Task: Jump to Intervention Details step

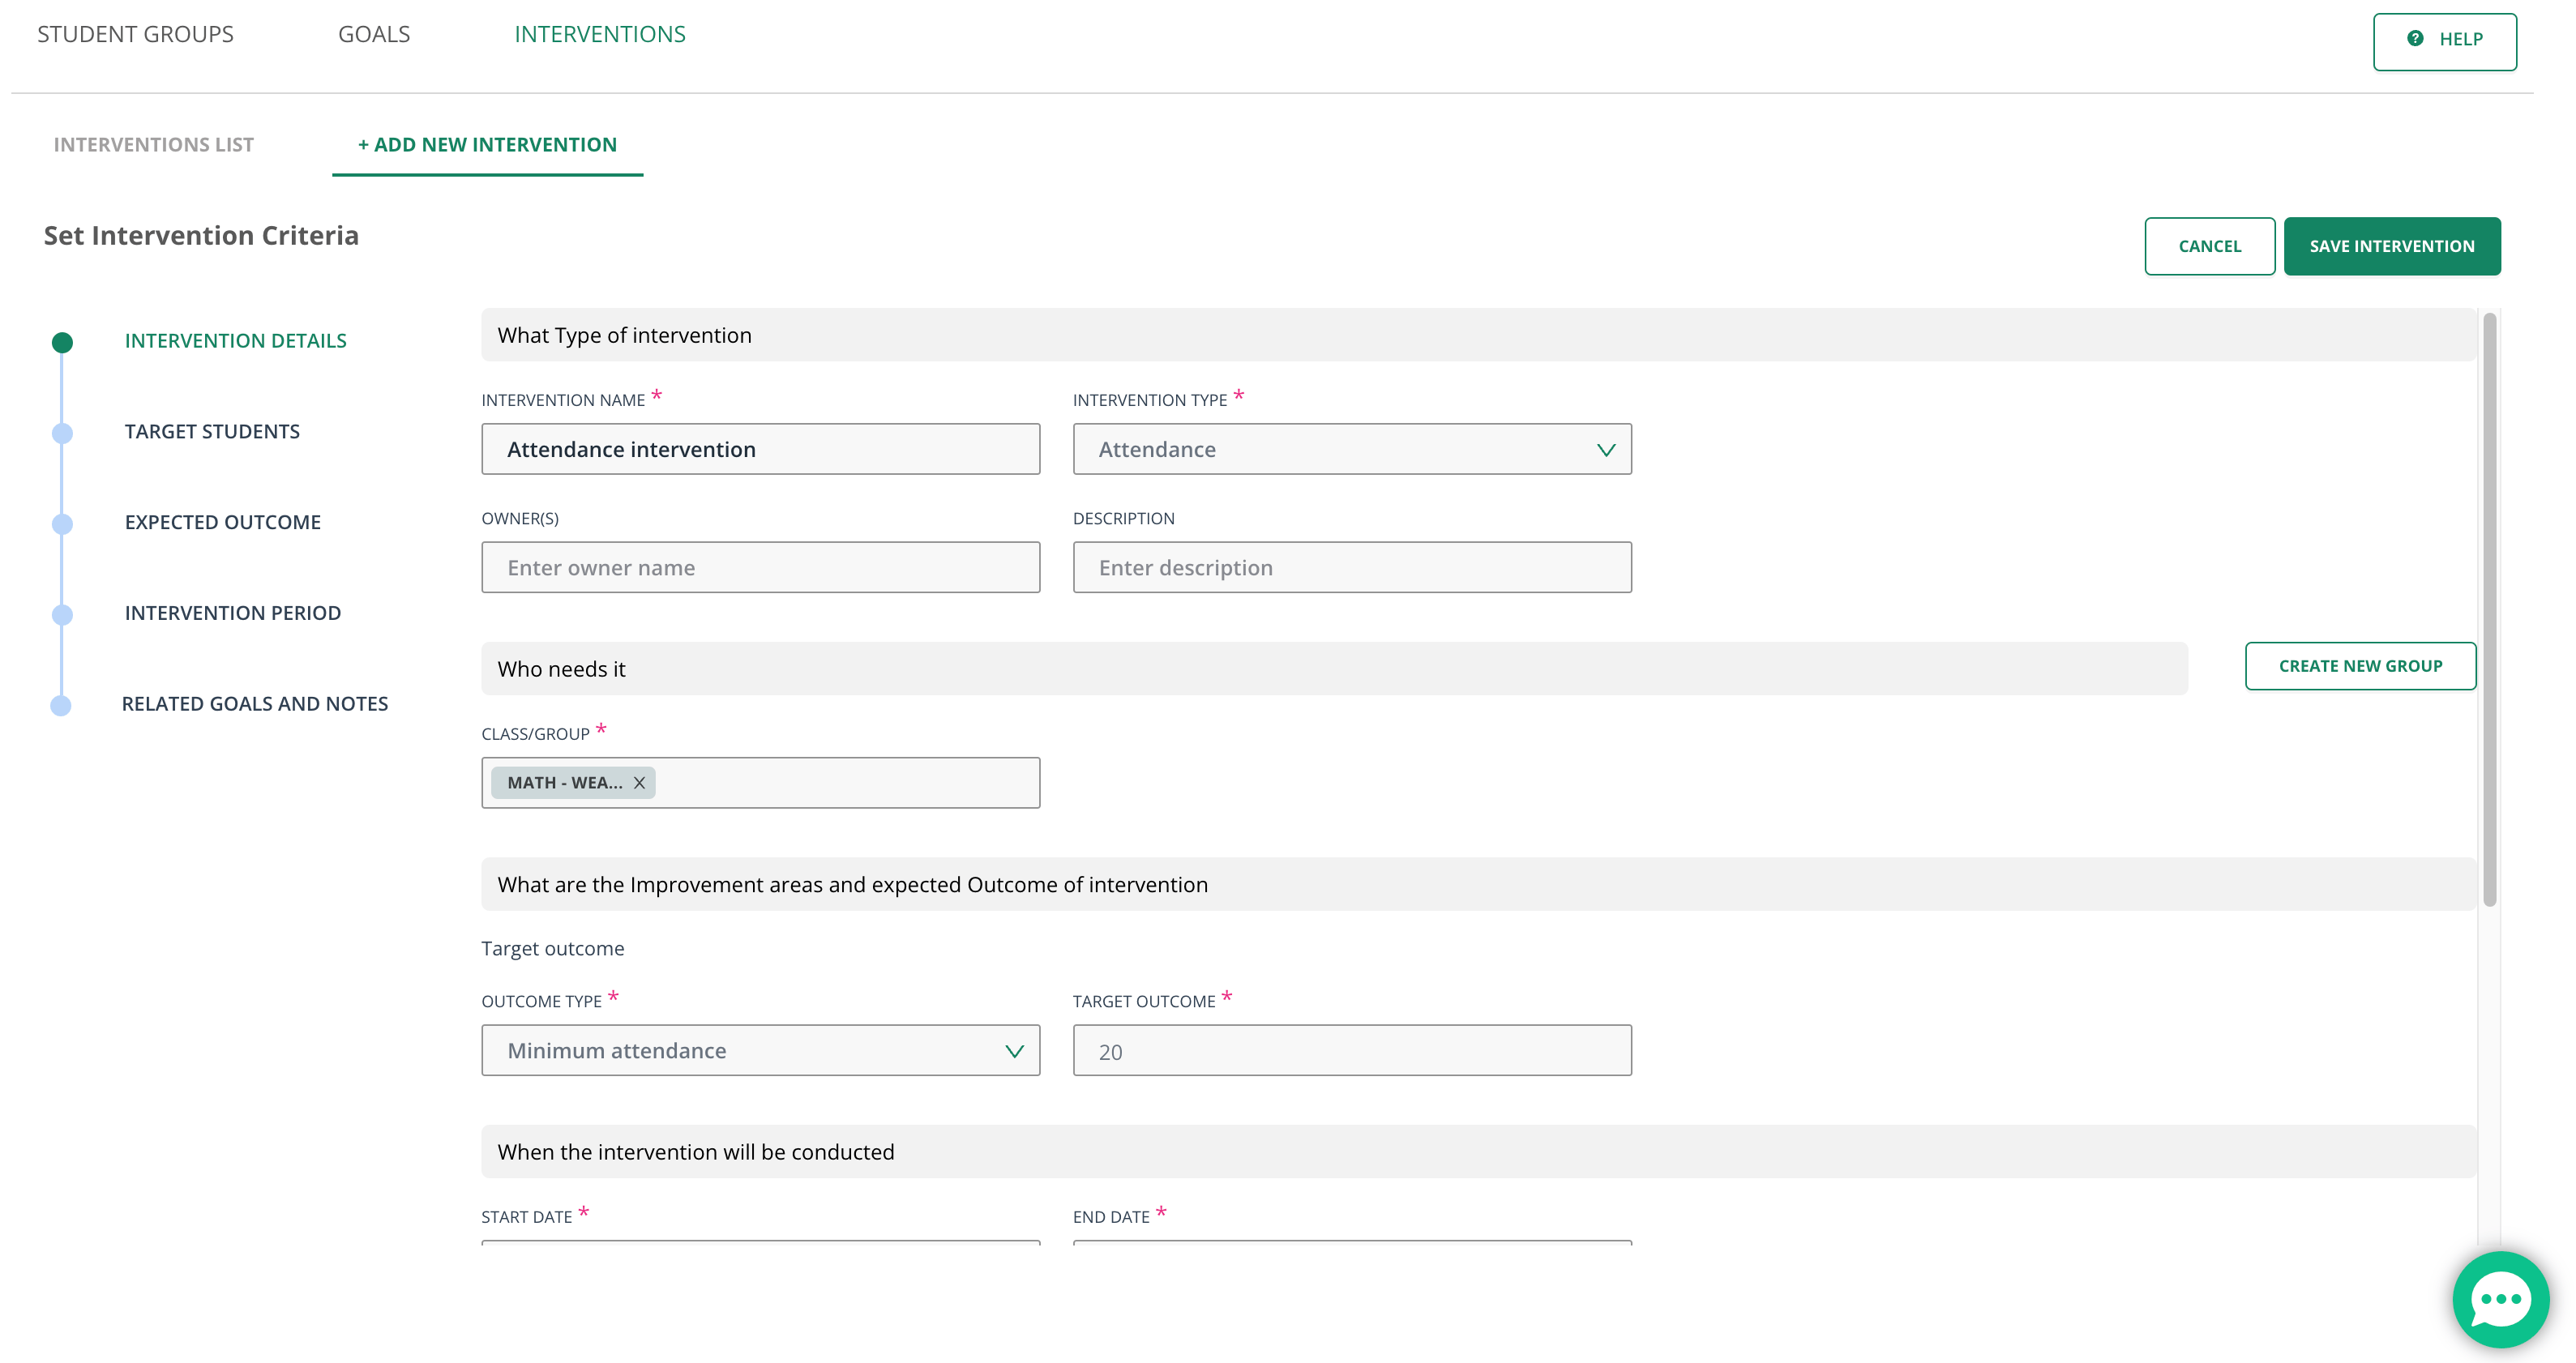Action: [236, 341]
